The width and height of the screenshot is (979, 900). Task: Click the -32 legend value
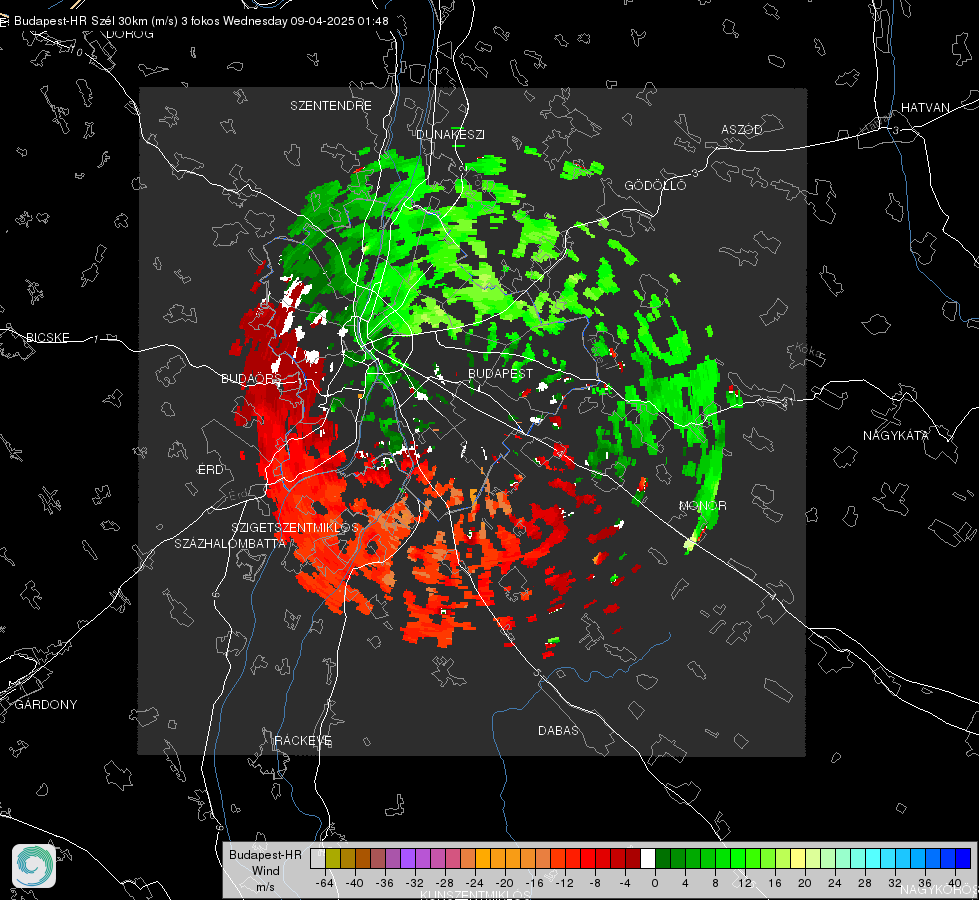pyautogui.click(x=415, y=883)
